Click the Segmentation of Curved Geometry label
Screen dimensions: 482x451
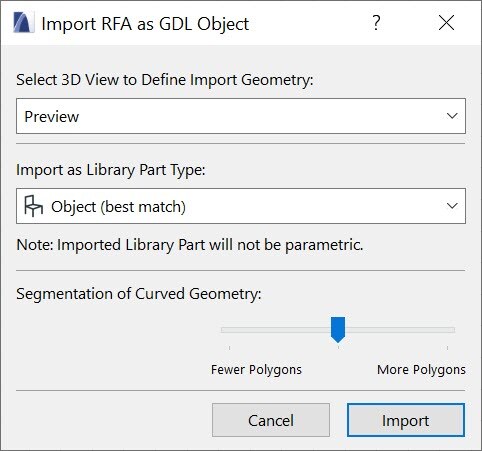coord(139,294)
